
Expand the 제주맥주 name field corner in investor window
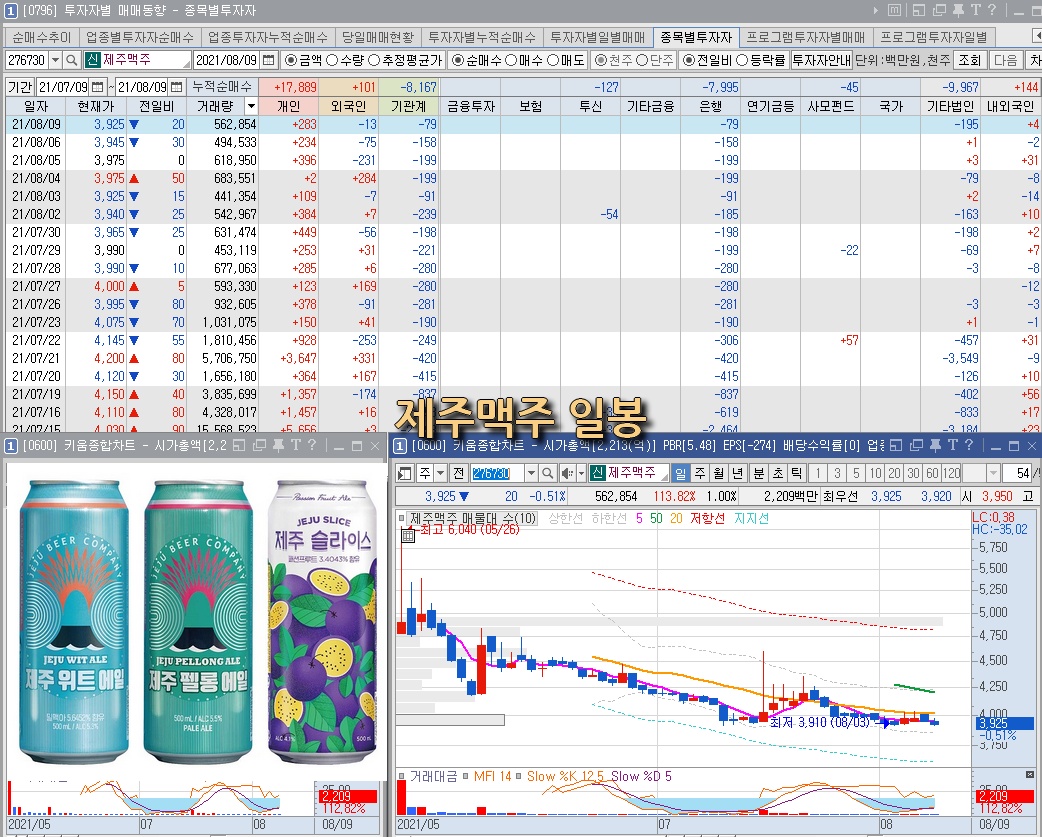click(x=187, y=64)
